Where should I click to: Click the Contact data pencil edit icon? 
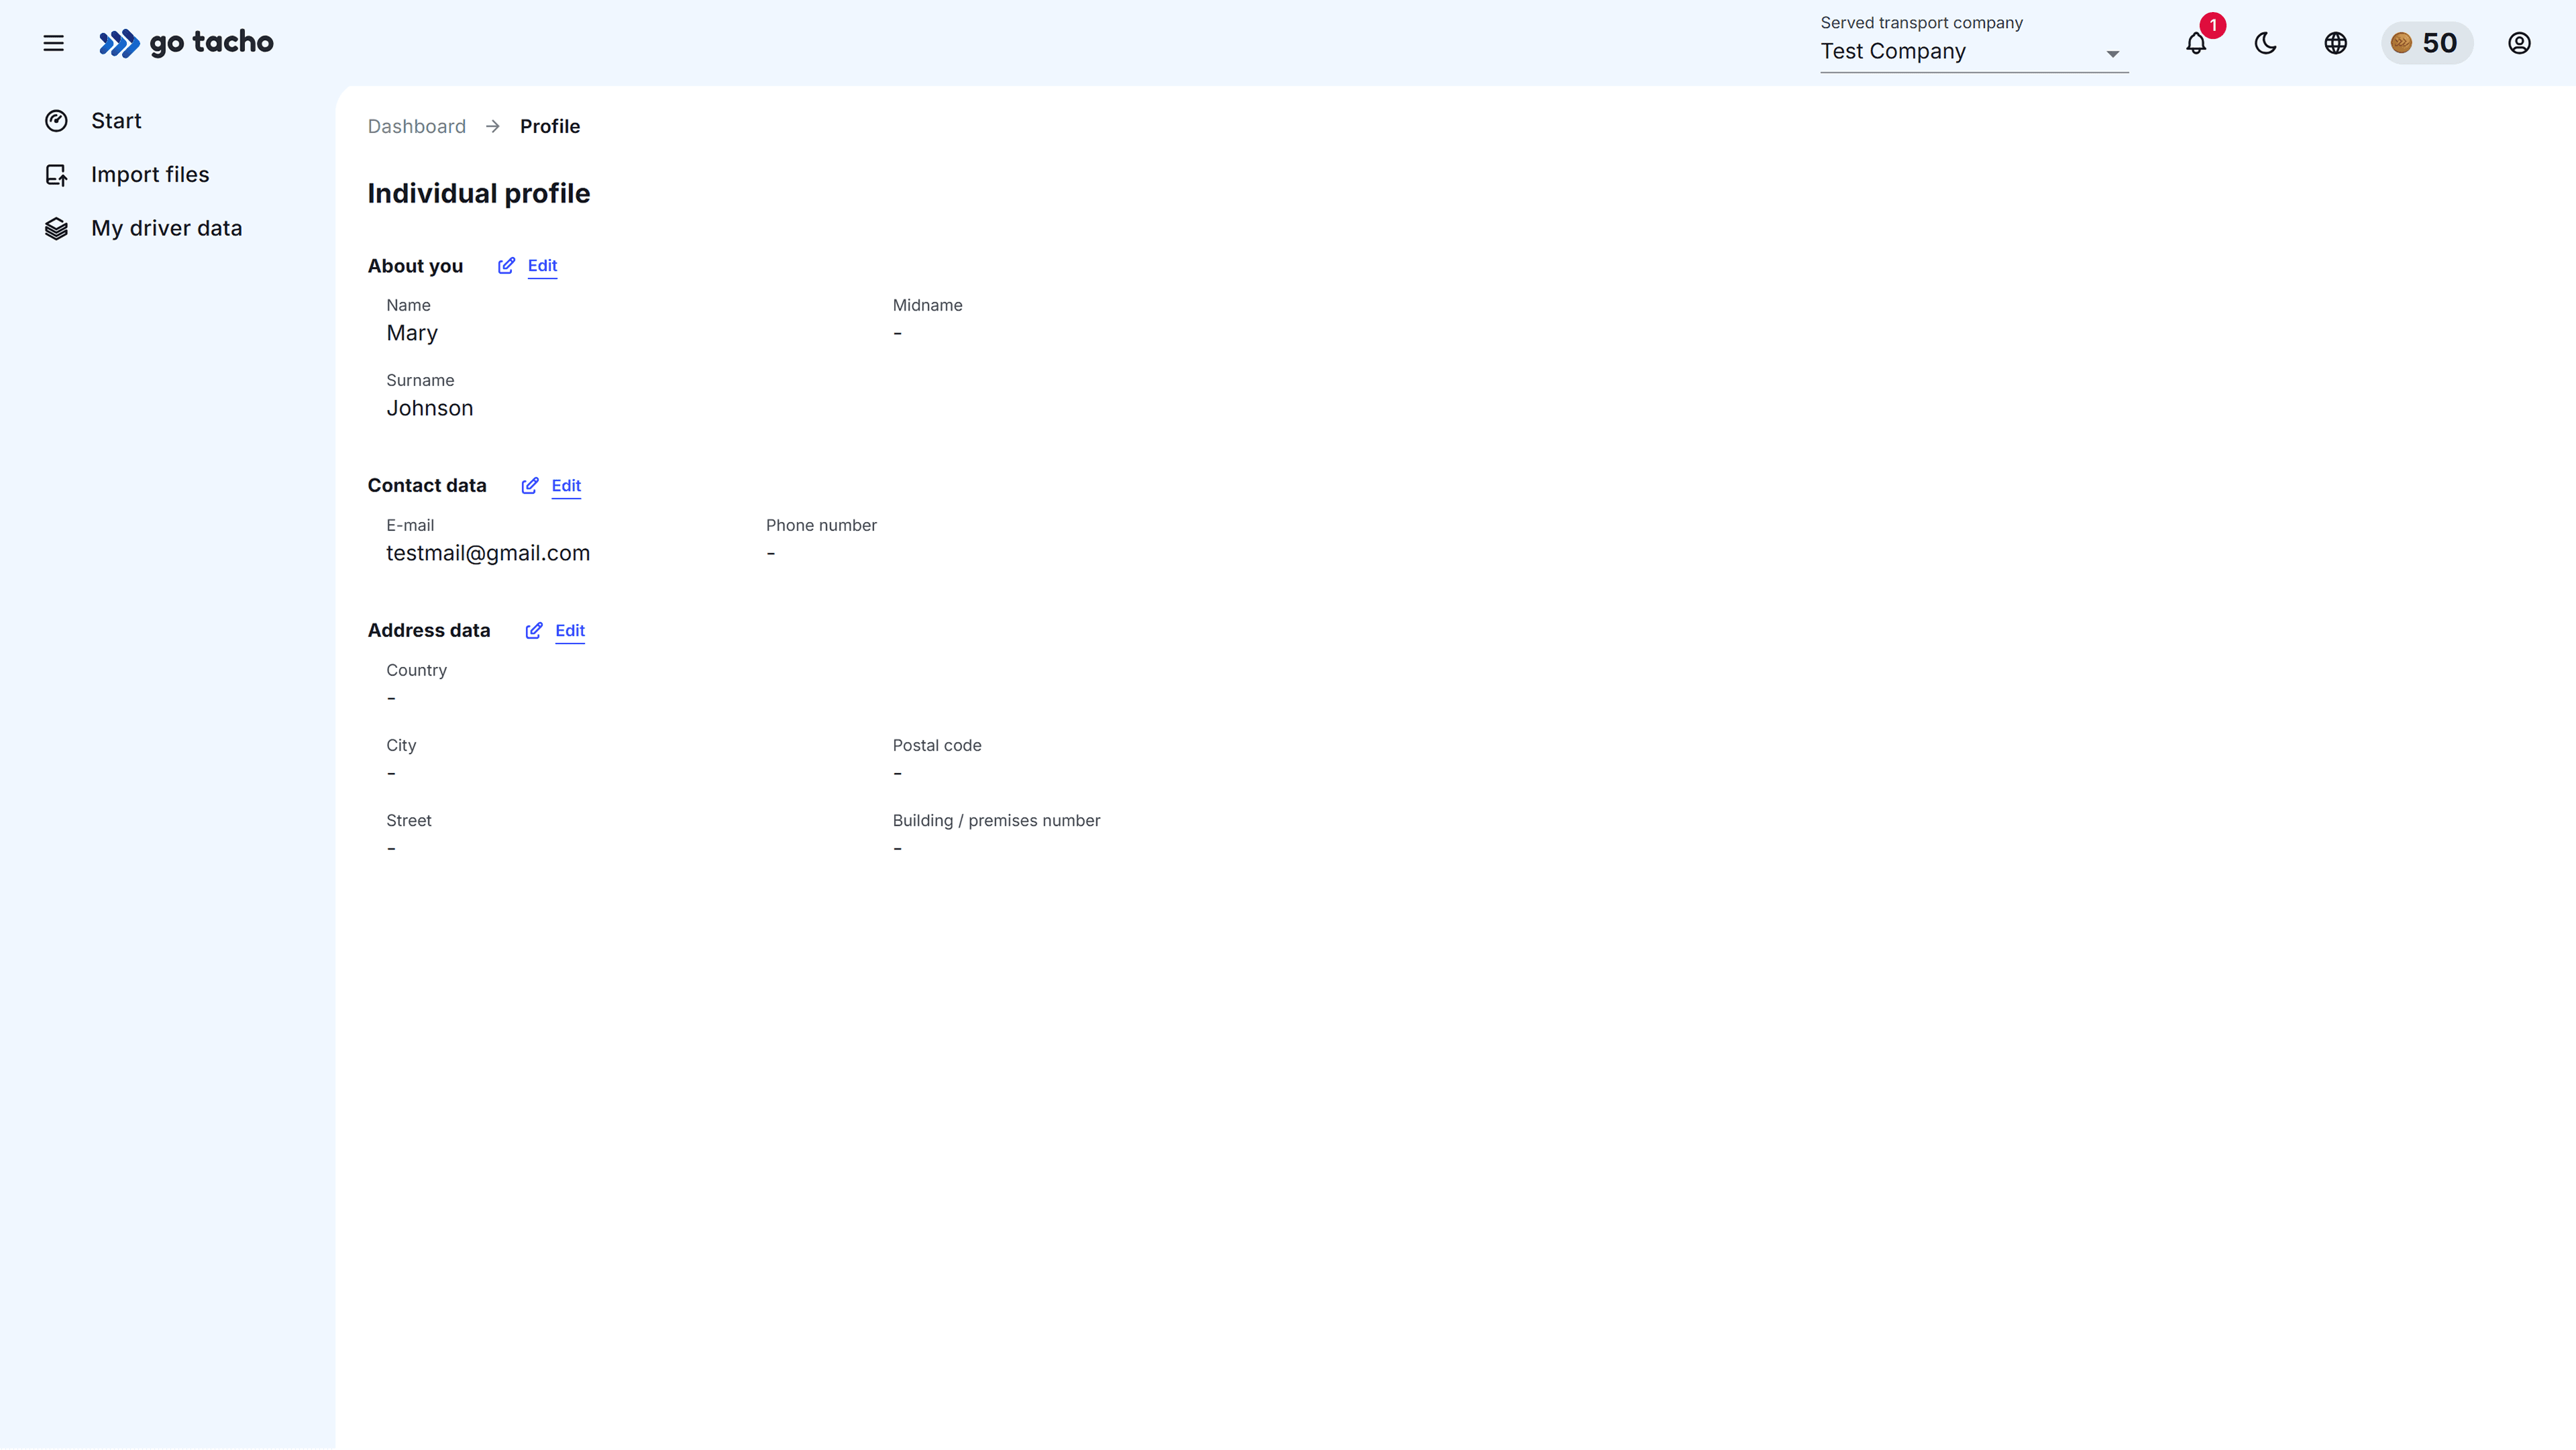click(x=530, y=486)
